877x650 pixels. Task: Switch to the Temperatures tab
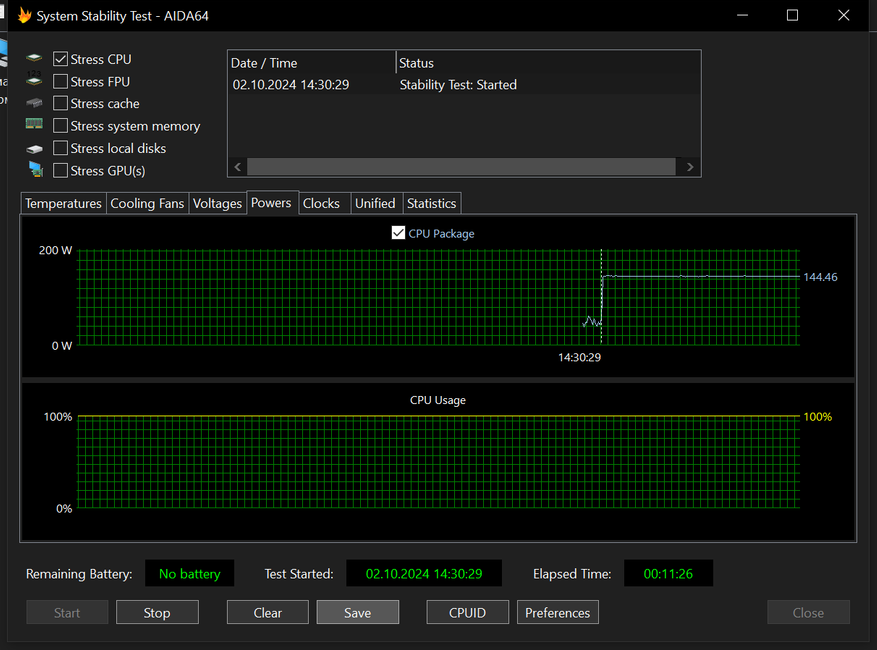coord(63,203)
